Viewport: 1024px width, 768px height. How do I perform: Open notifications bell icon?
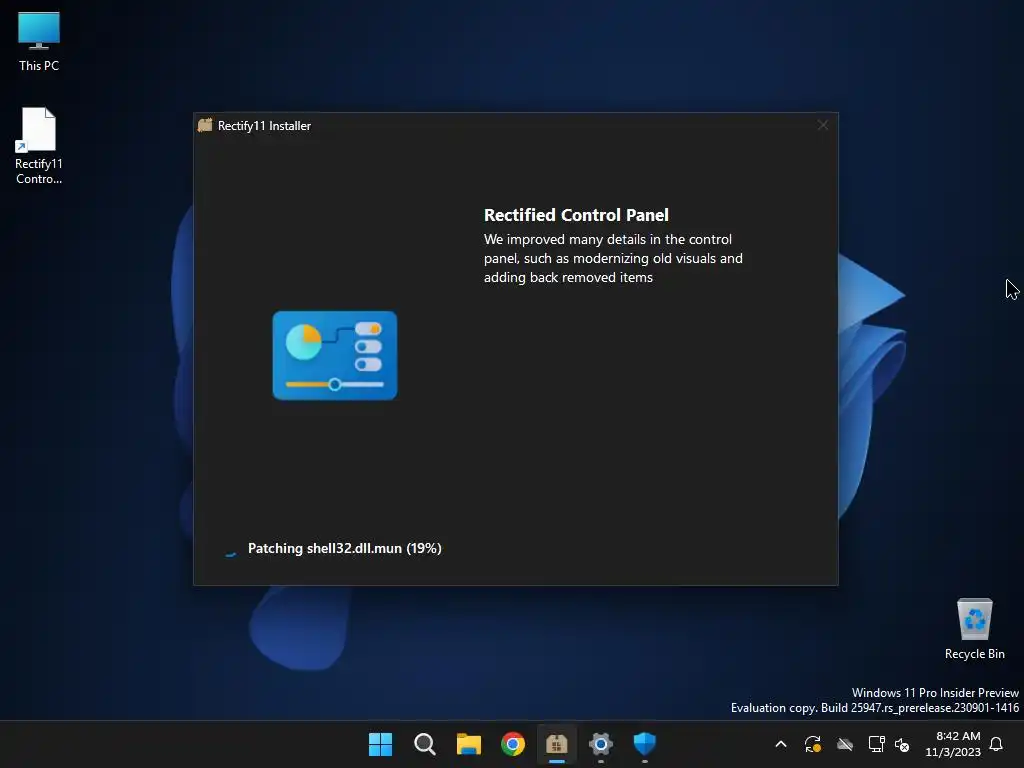[997, 744]
